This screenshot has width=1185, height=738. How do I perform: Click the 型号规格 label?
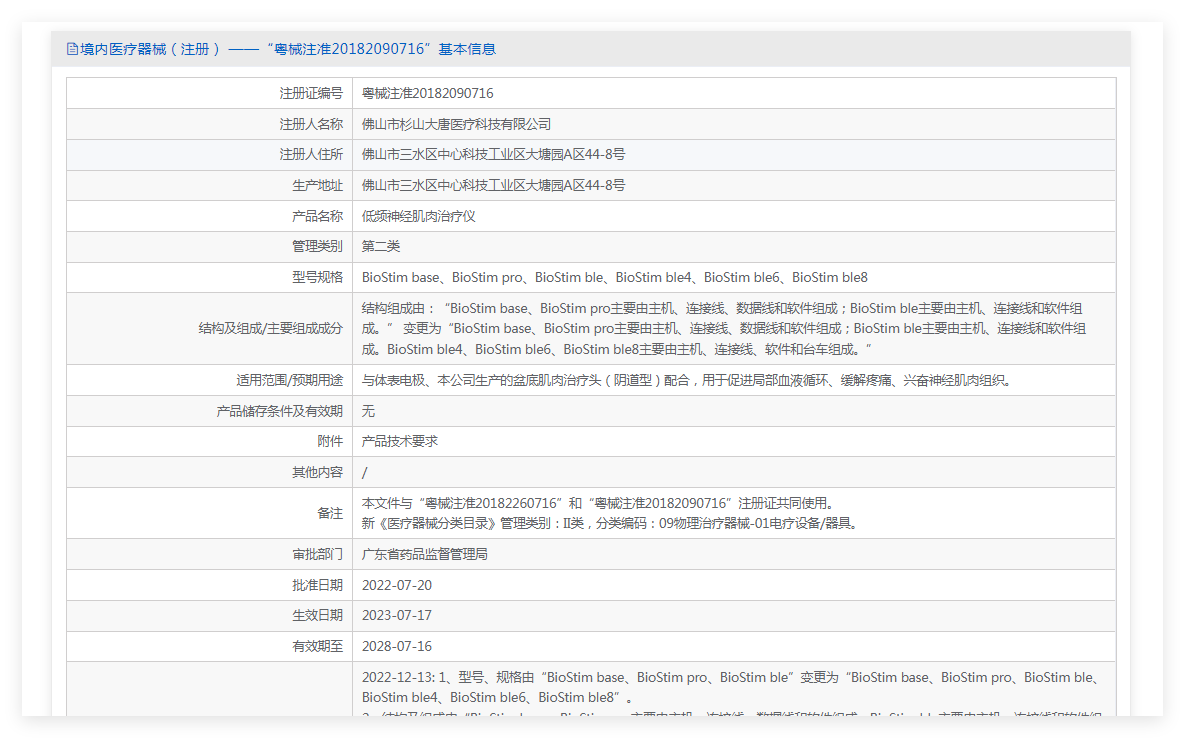pos(317,277)
